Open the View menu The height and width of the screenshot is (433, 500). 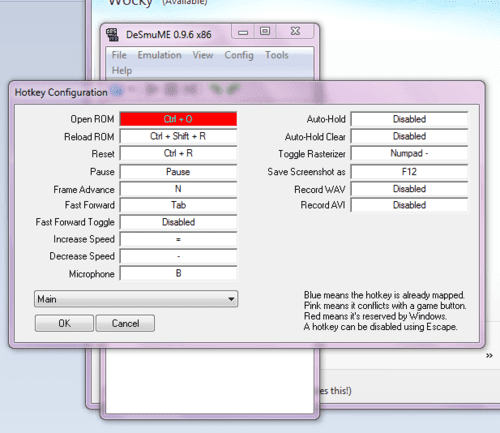tap(203, 55)
